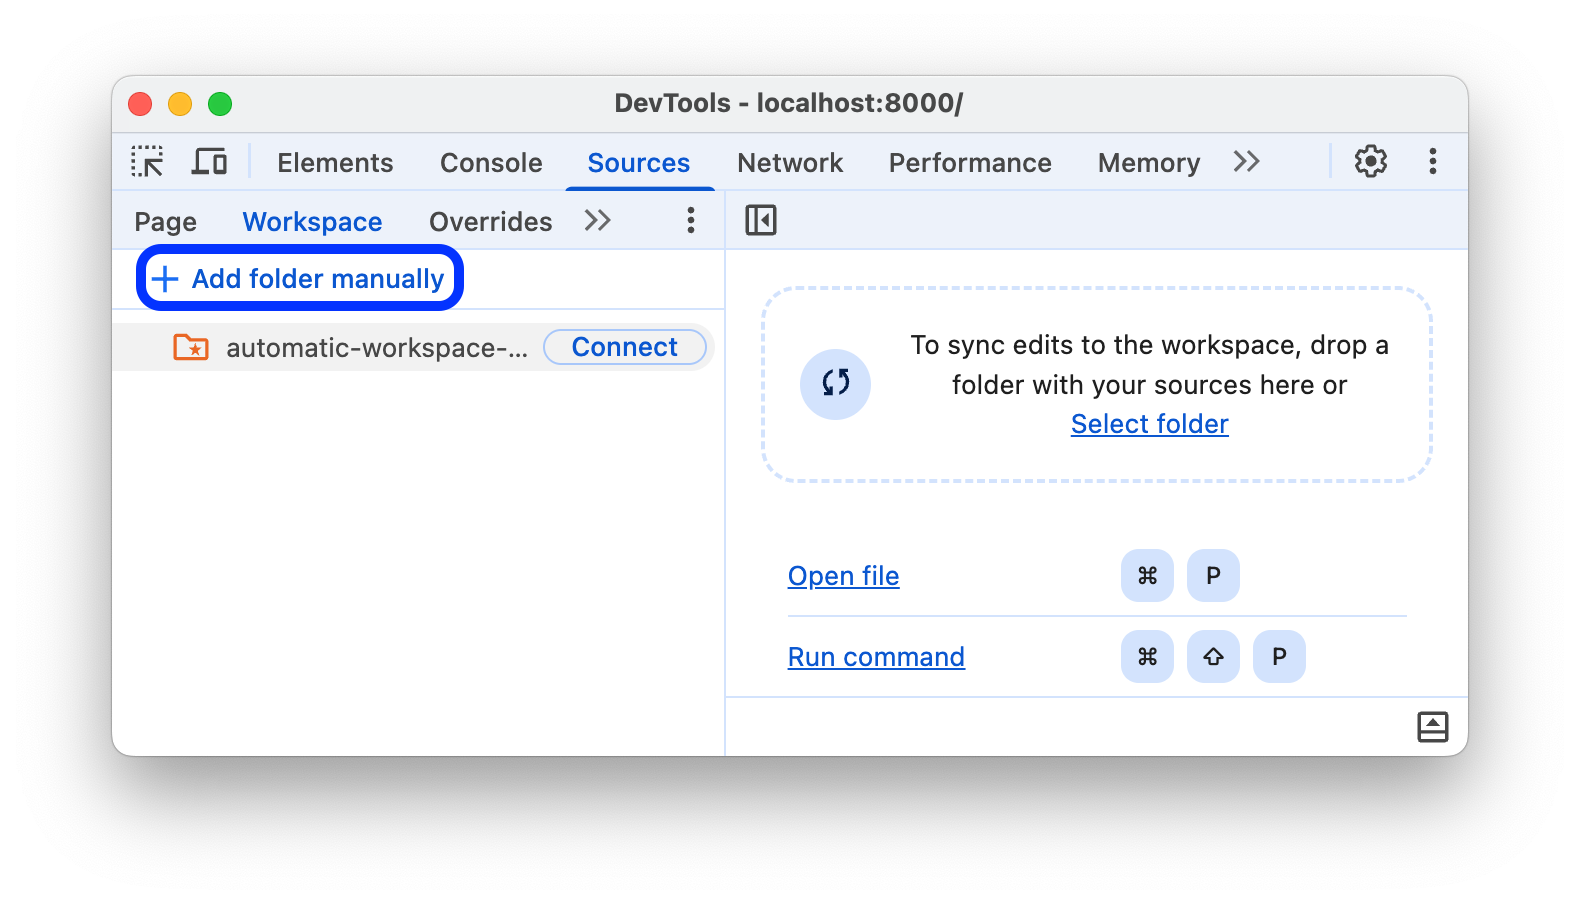This screenshot has width=1580, height=904.
Task: Click the orange workspace folder icon
Action: tap(189, 347)
